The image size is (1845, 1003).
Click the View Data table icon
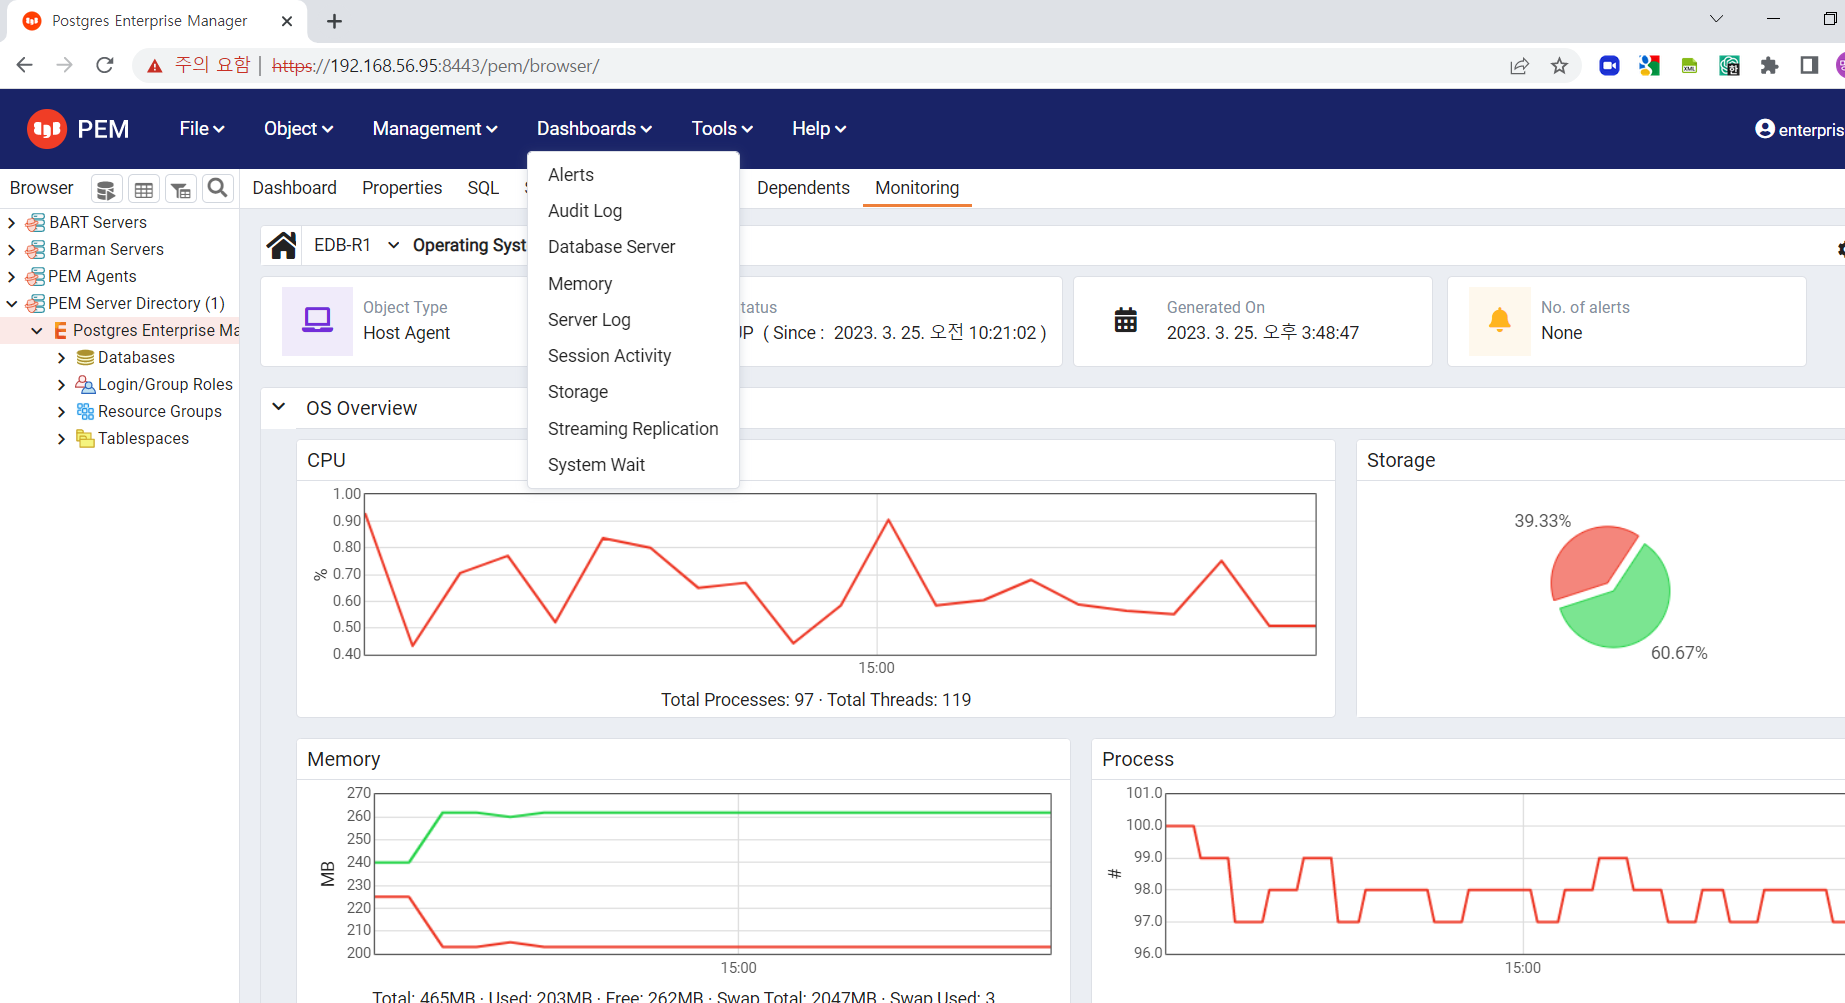[x=144, y=189]
